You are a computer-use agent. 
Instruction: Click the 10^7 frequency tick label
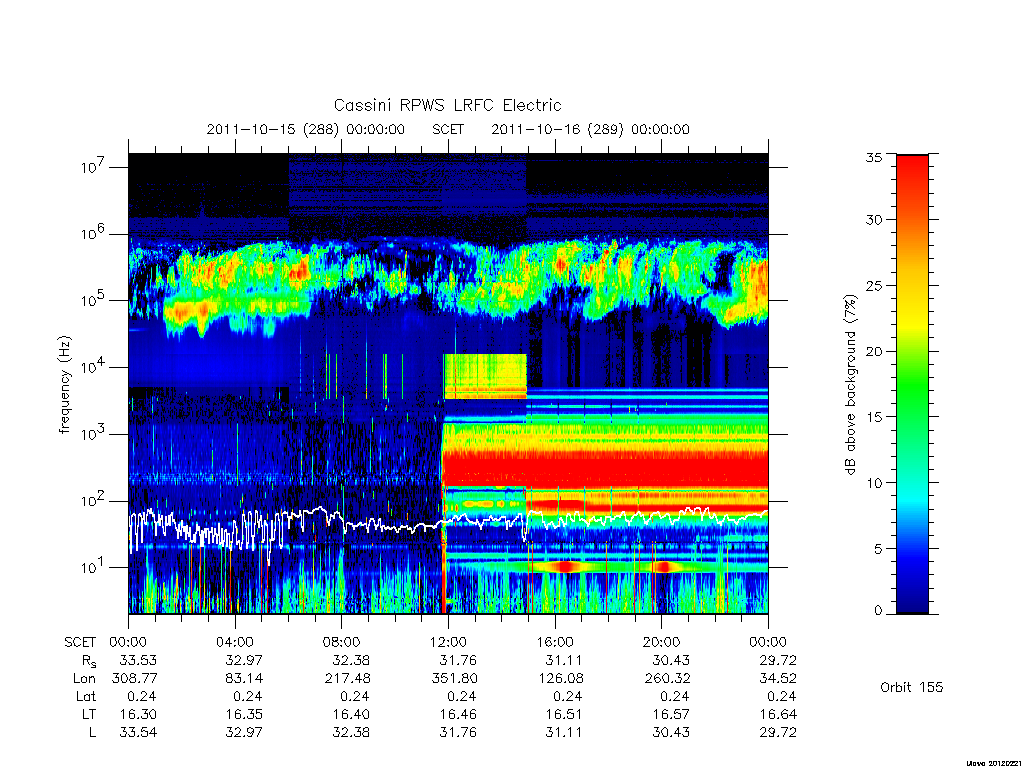(94, 167)
